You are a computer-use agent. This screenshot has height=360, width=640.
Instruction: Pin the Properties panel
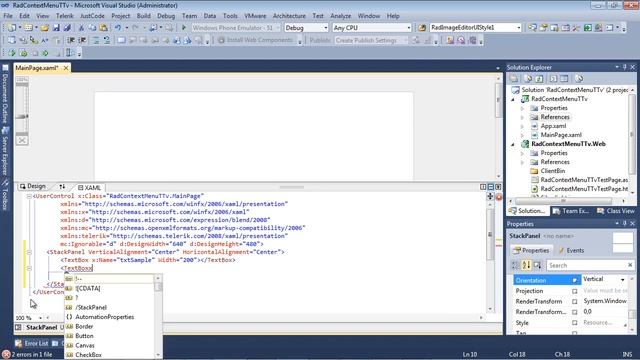tap(624, 224)
